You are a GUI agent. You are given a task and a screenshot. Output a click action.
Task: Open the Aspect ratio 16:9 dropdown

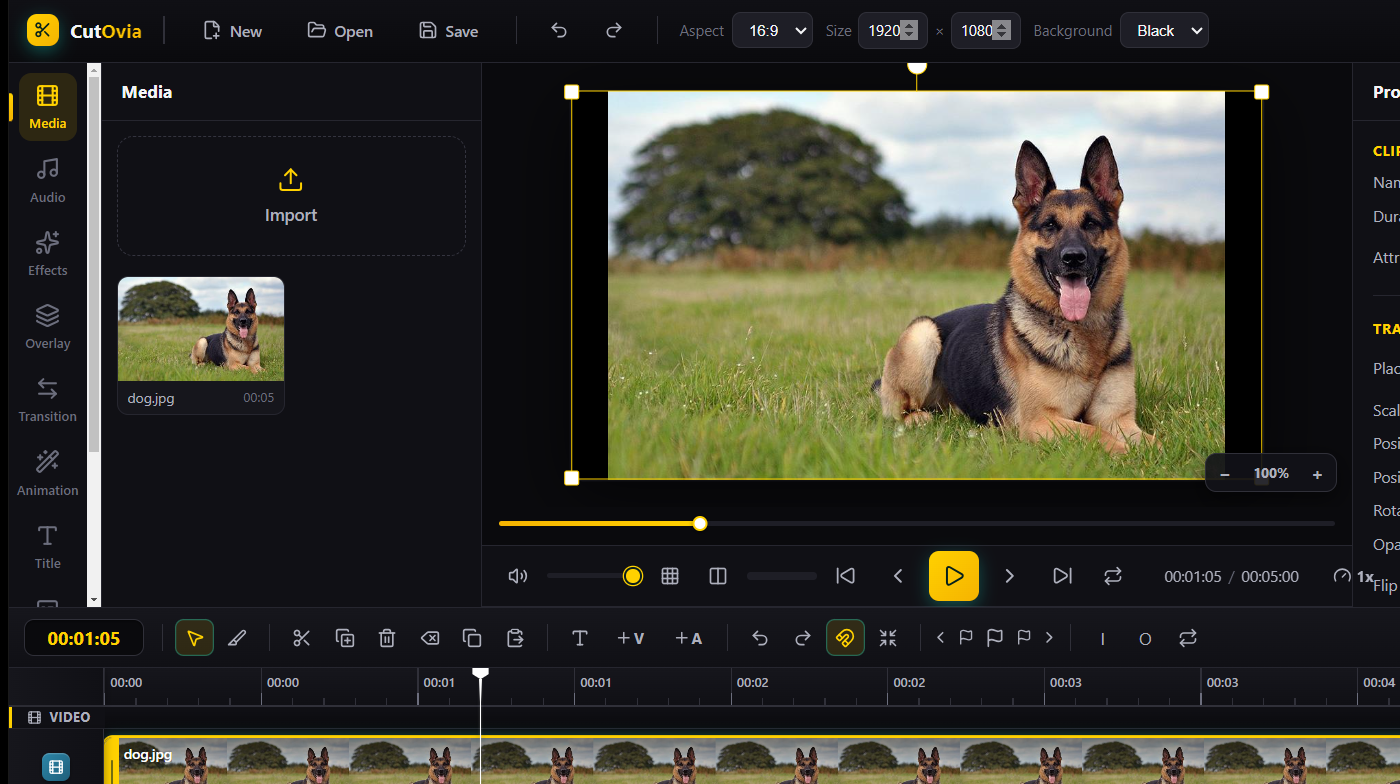coord(772,31)
